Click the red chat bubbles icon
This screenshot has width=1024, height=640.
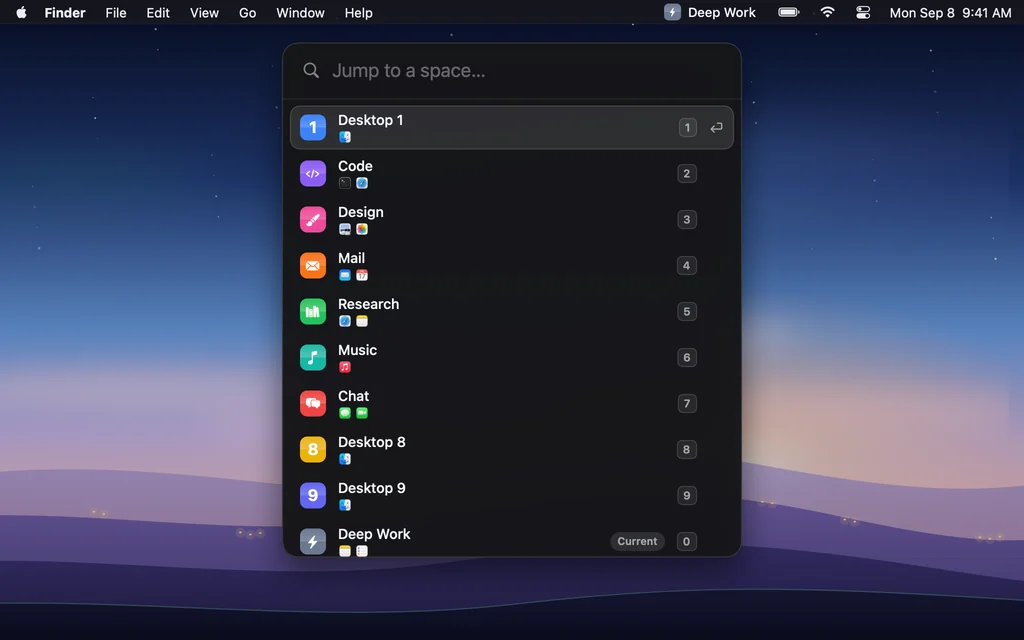(x=313, y=404)
